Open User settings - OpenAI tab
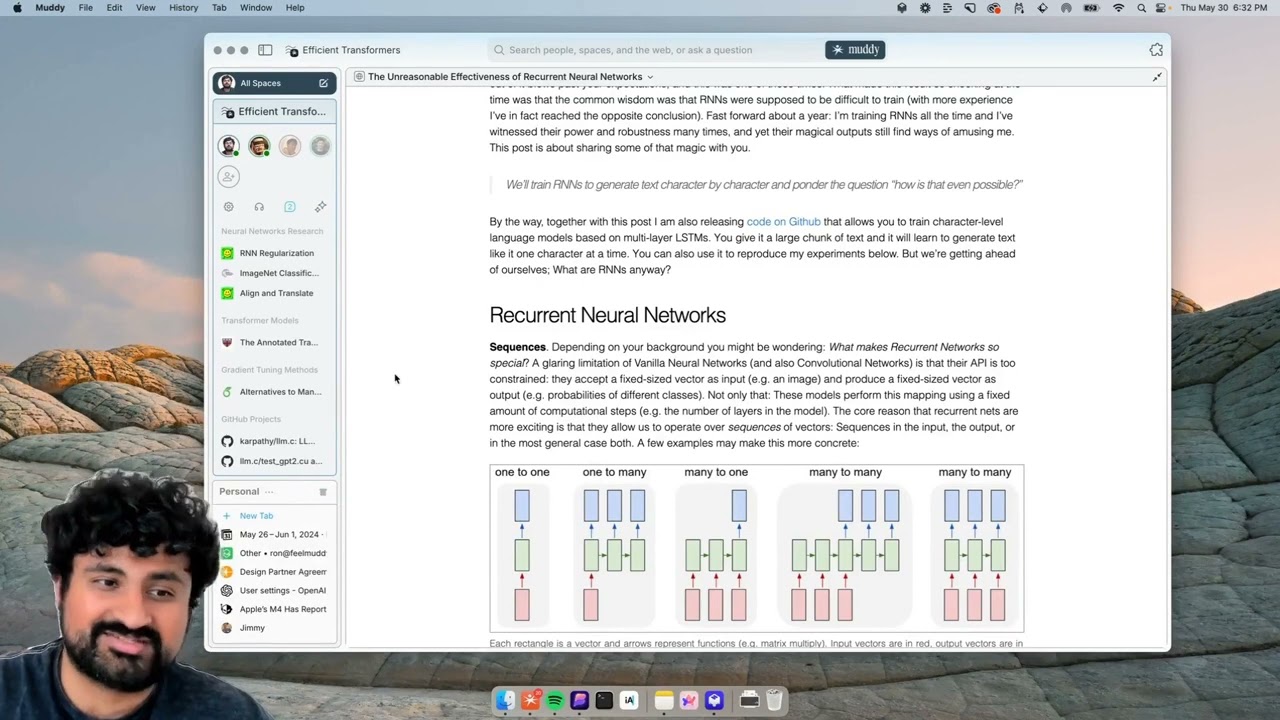Screen dimensions: 1280x720 point(275,590)
